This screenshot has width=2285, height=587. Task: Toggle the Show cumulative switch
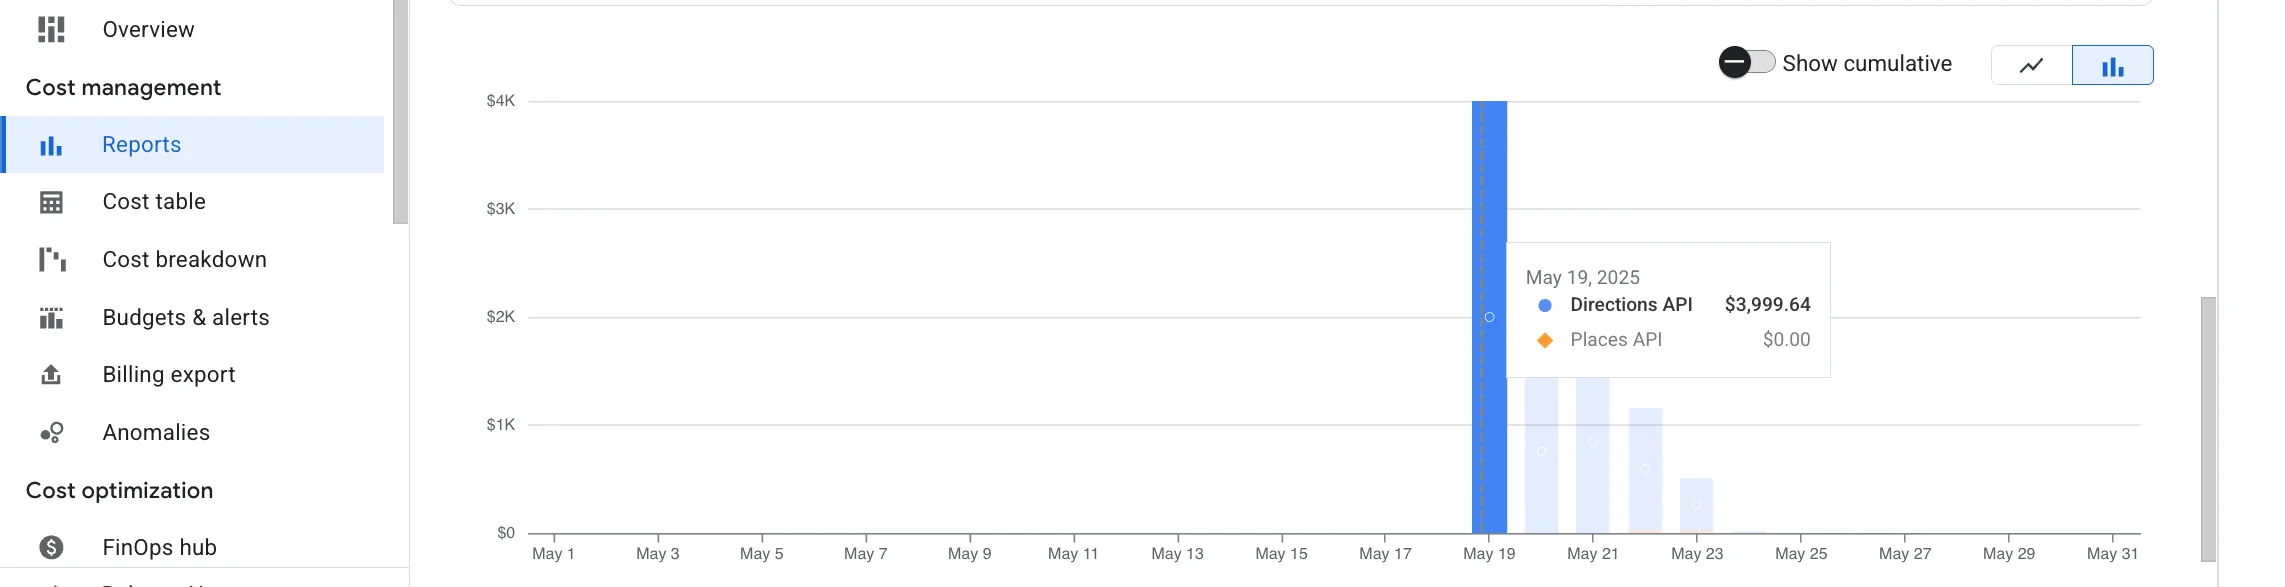coord(1746,63)
